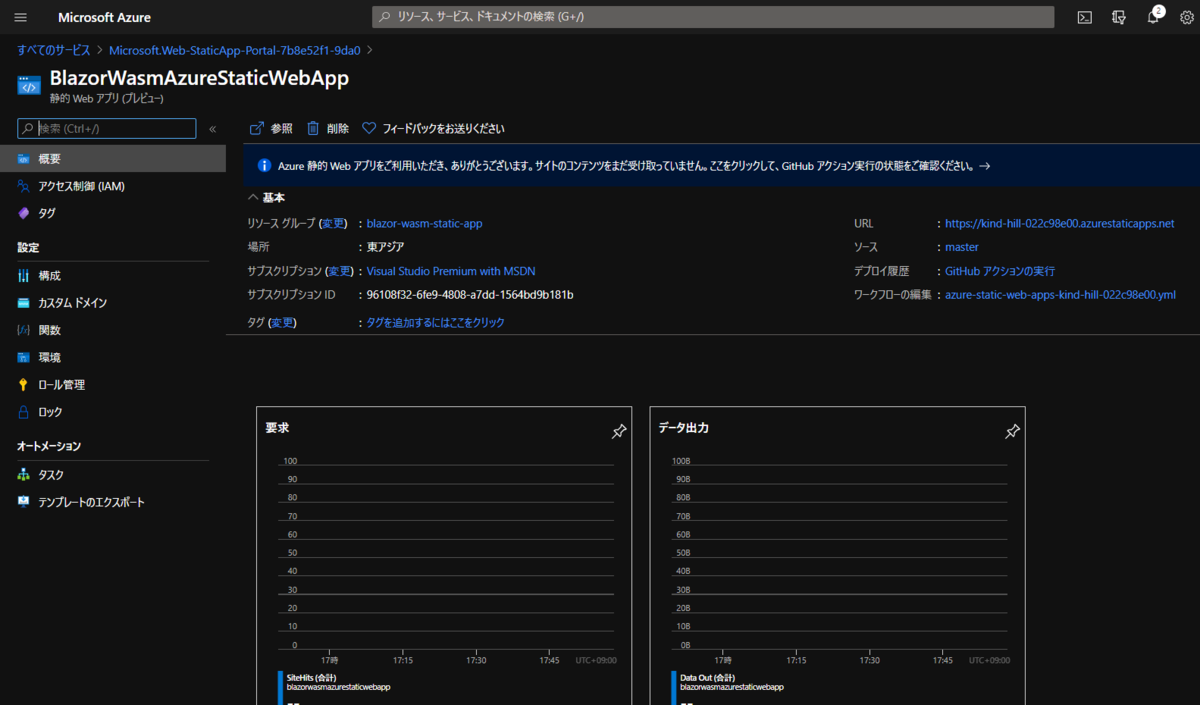Screen dimensions: 1200x705
Task: Click the static web app resource icon
Action: click(29, 85)
